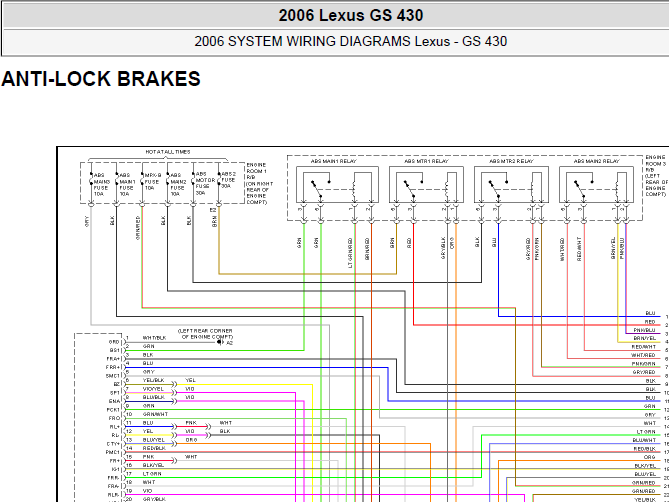Click the horizontal 'WHT/RED' label at right pin 6
Viewport: 669px width, 502px height.
tap(644, 355)
